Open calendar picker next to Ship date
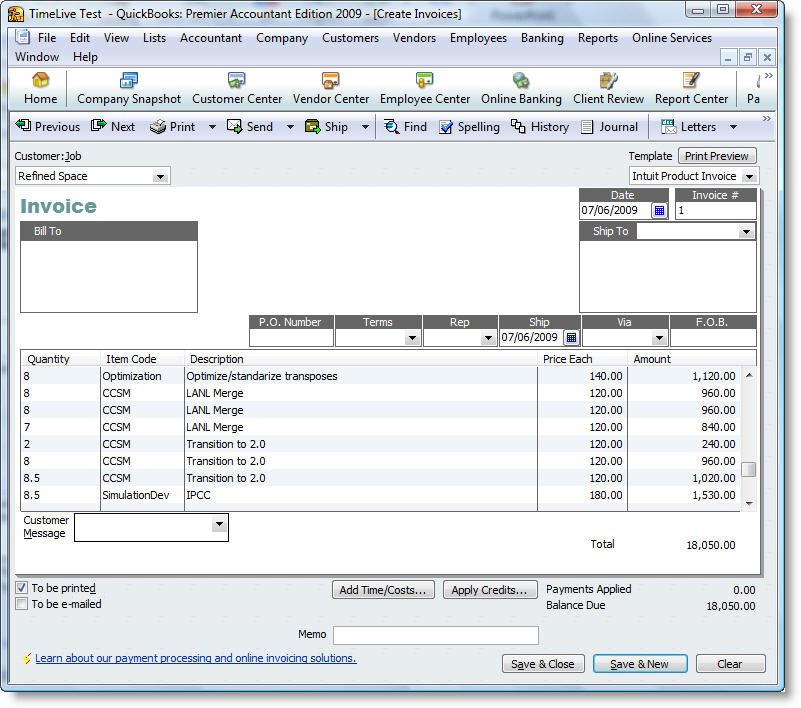 click(571, 338)
